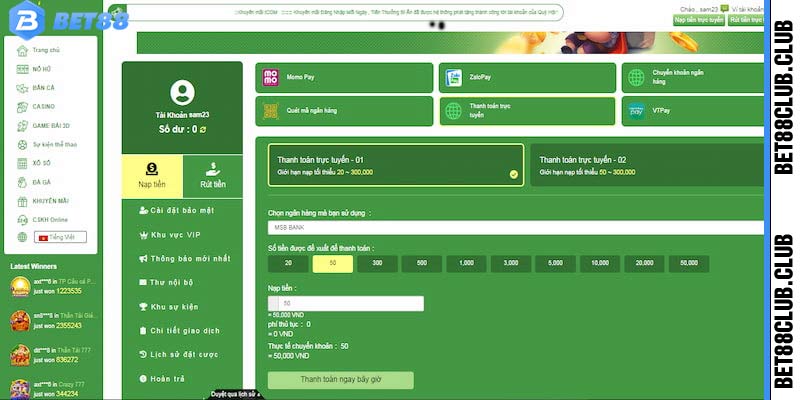Click the Latest Winners heading
Image resolution: width=800 pixels, height=400 pixels.
(34, 266)
